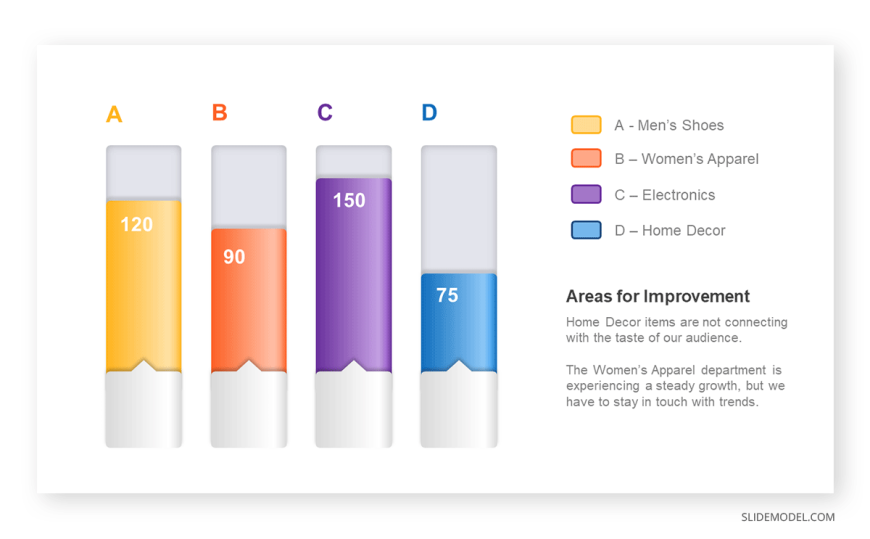Click the blue Home Decor legend swatch
870x539 pixels.
tap(586, 230)
